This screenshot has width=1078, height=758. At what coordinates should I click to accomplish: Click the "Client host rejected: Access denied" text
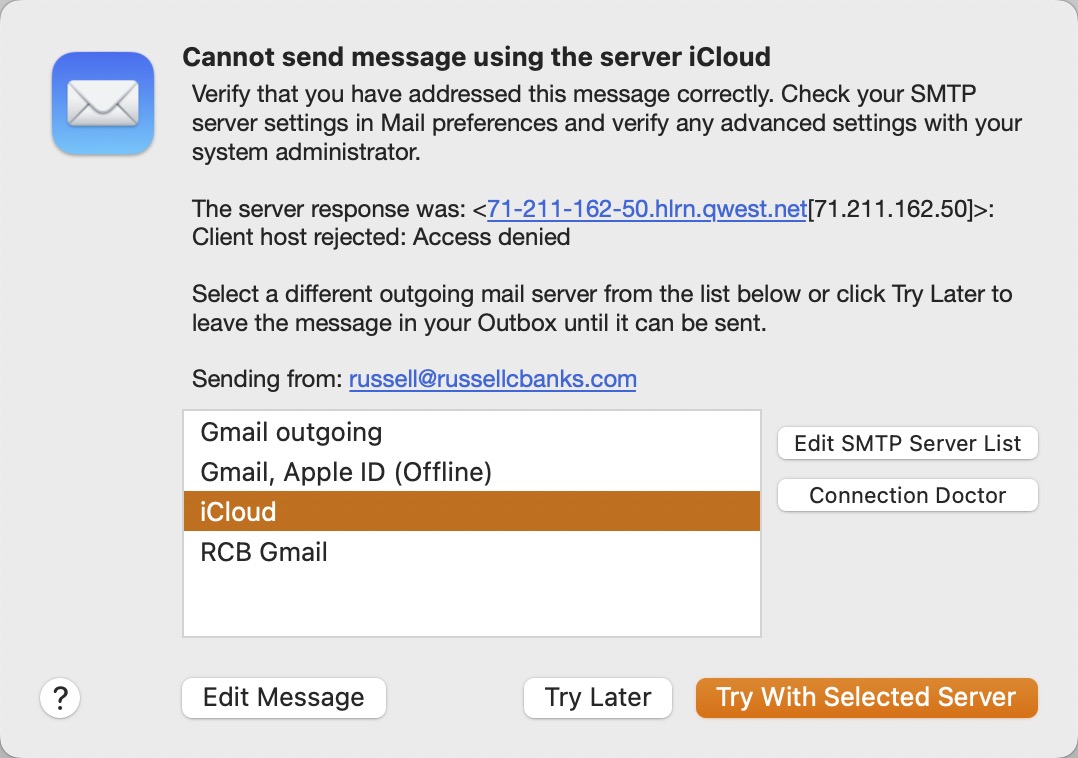(381, 237)
